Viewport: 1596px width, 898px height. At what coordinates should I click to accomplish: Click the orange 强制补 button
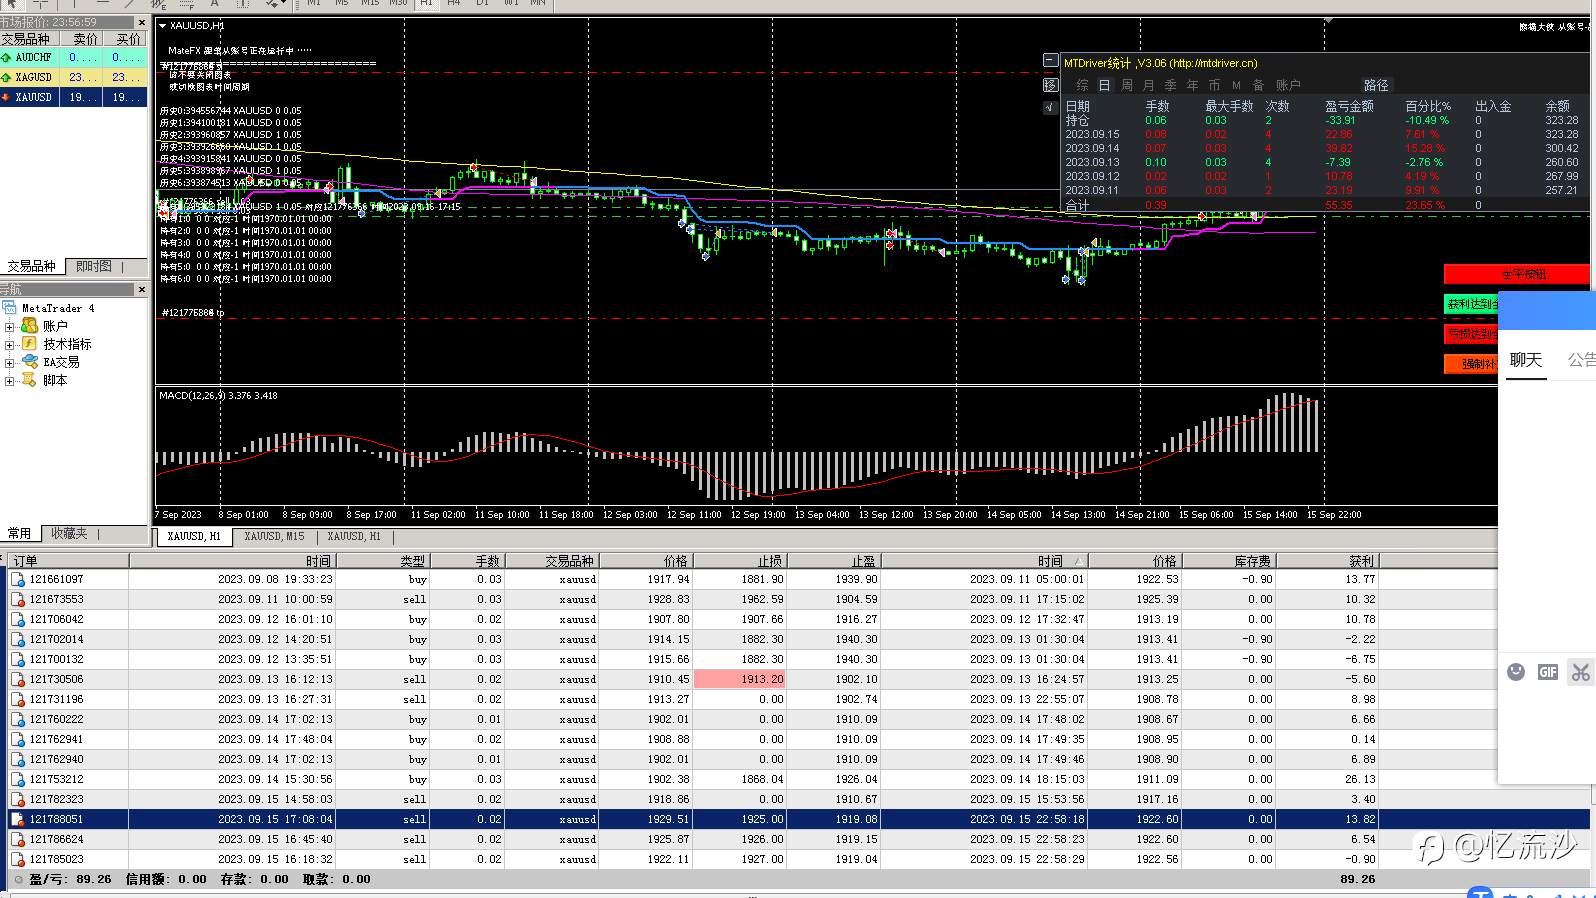1472,364
